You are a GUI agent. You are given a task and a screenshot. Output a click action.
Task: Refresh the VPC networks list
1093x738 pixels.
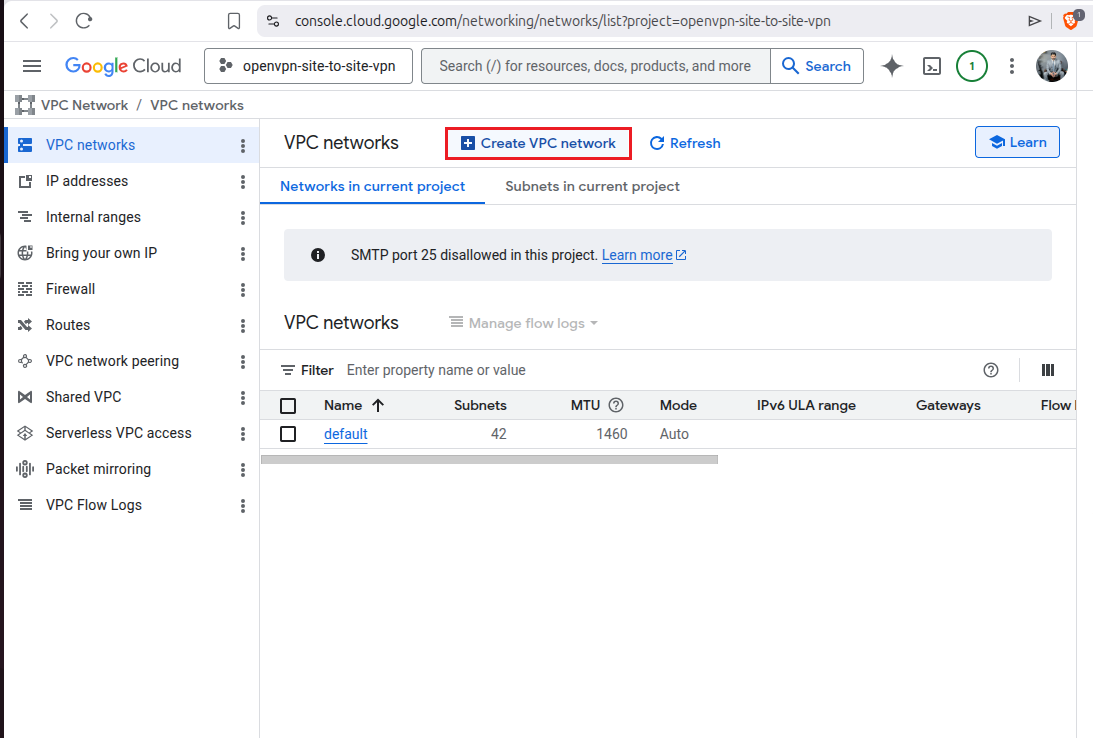(x=685, y=143)
